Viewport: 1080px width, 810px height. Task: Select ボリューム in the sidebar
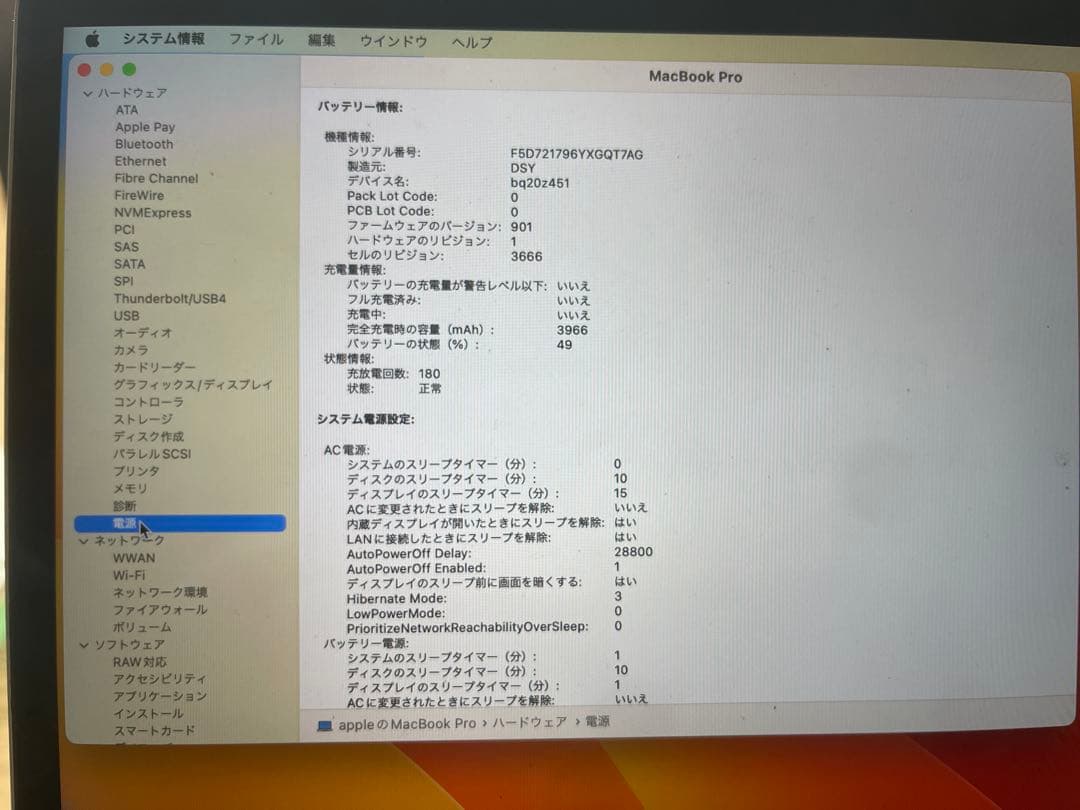(142, 627)
